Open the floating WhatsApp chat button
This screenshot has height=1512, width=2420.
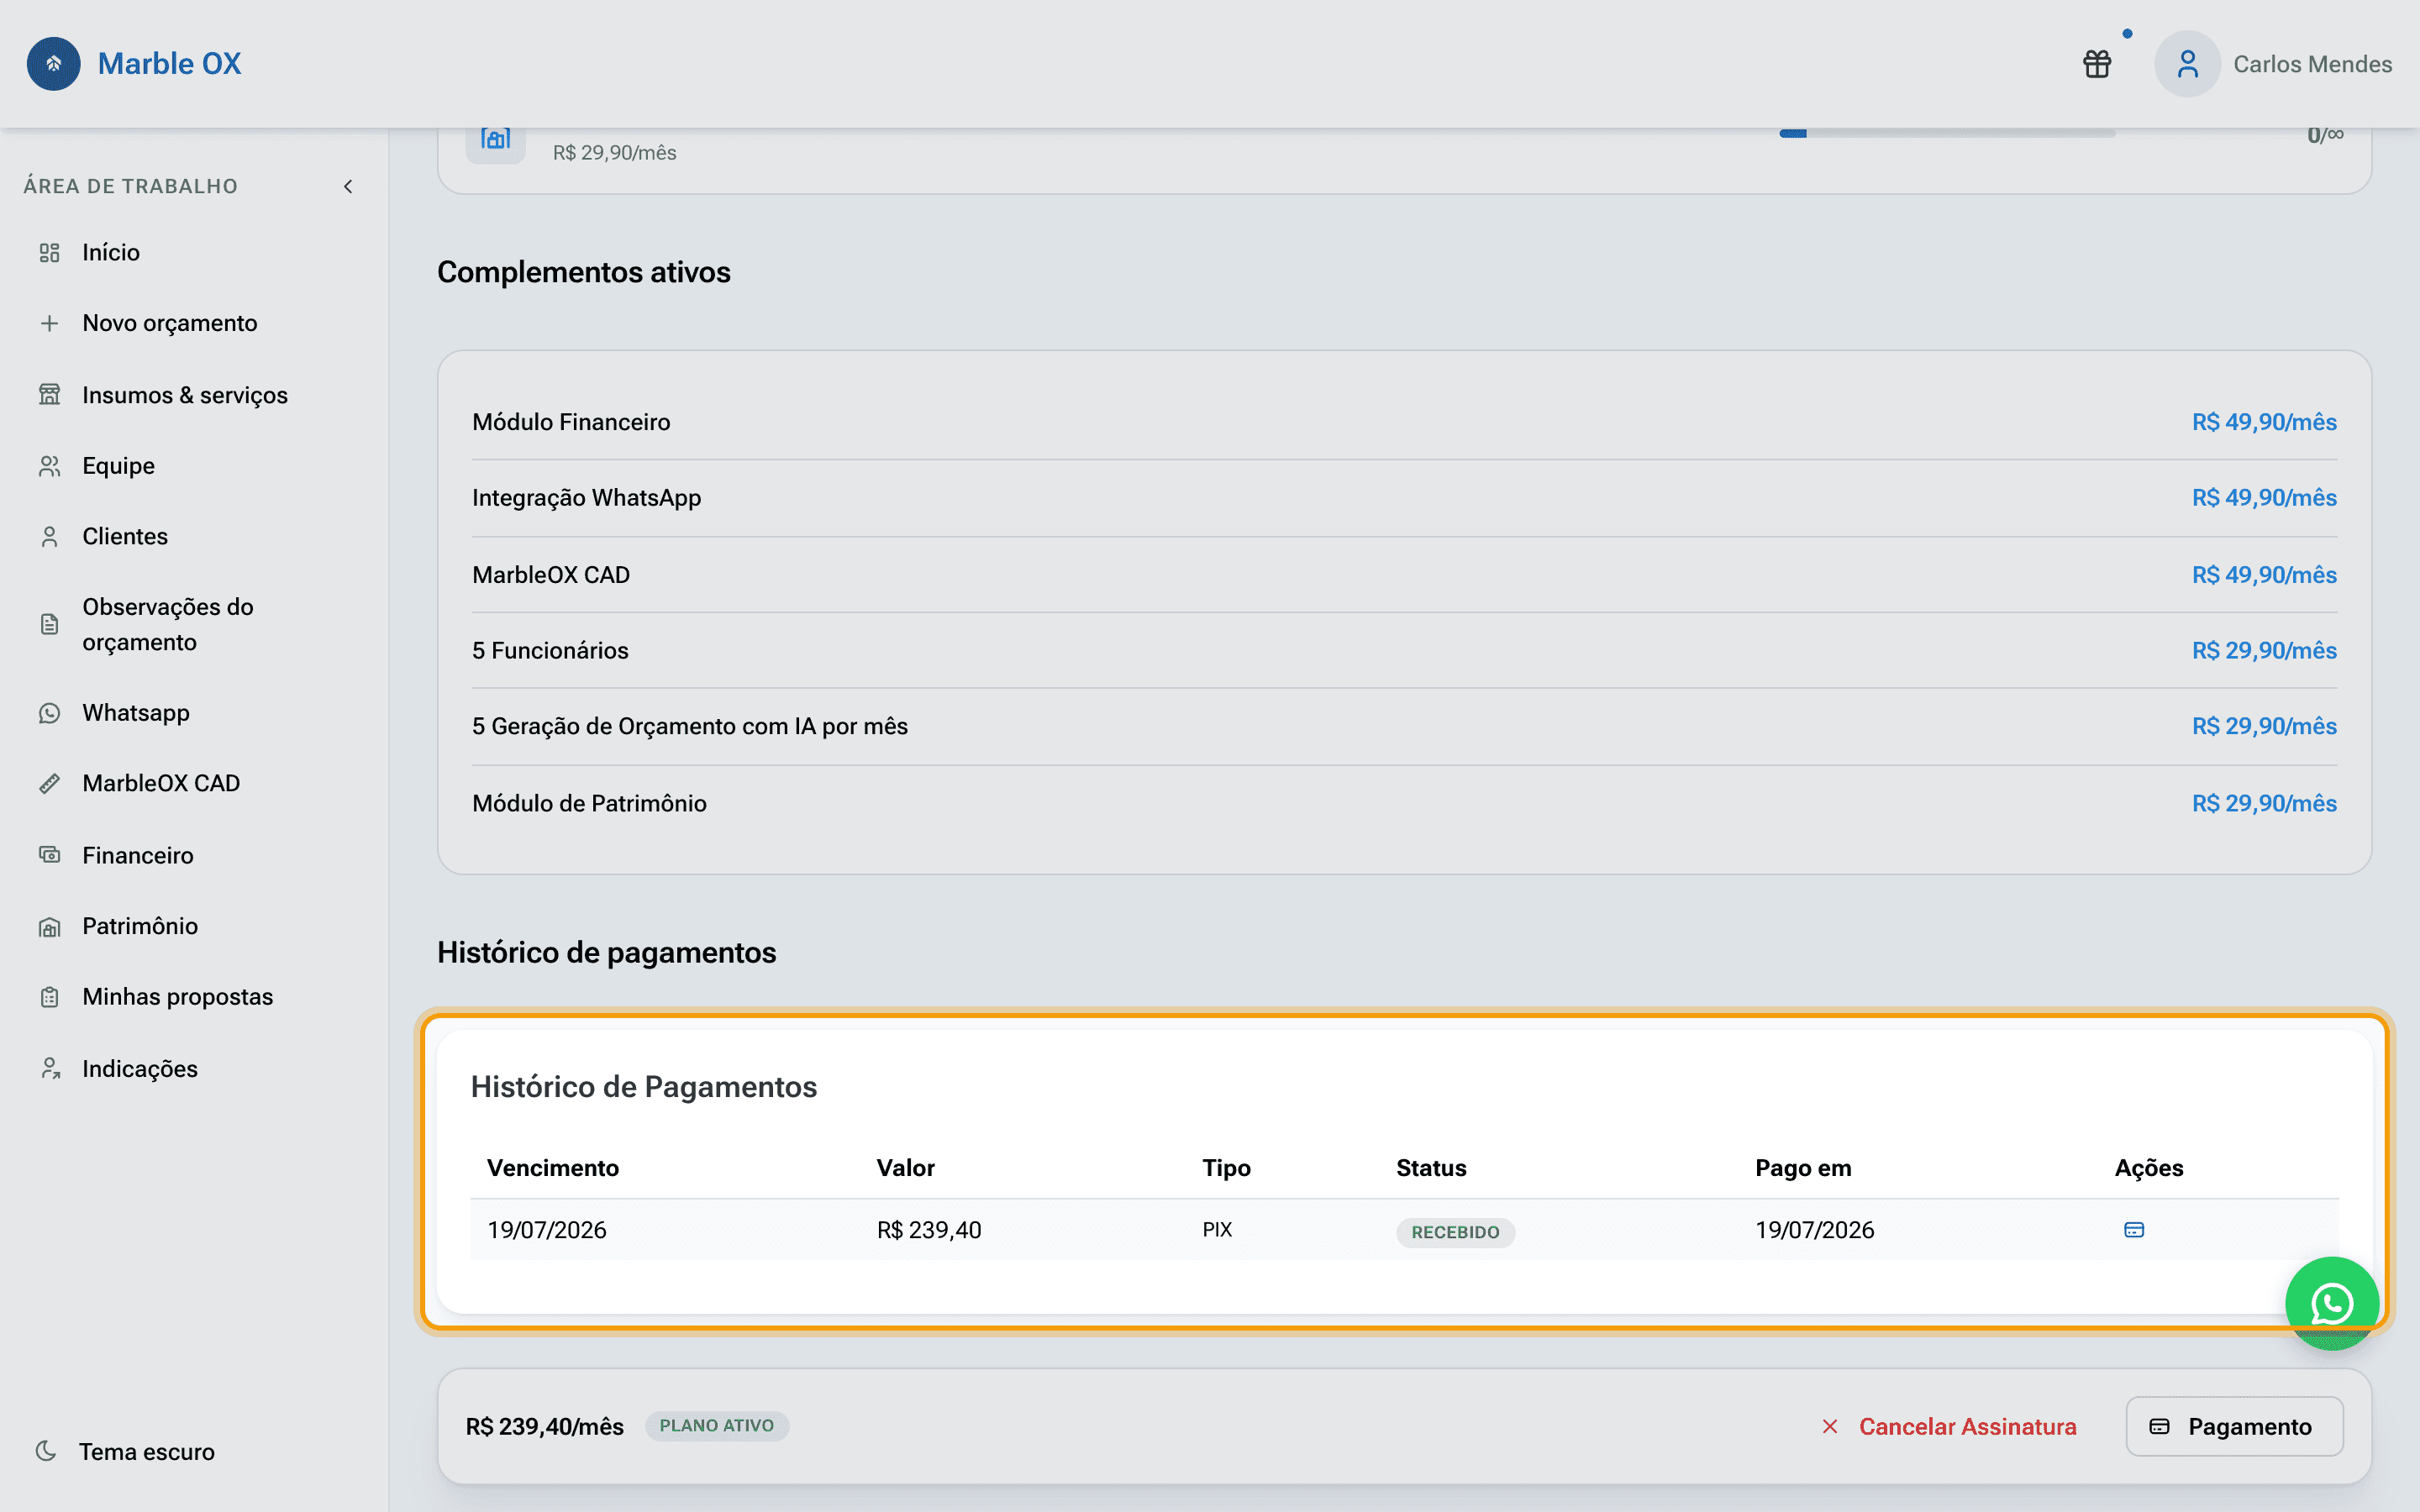[x=2332, y=1304]
